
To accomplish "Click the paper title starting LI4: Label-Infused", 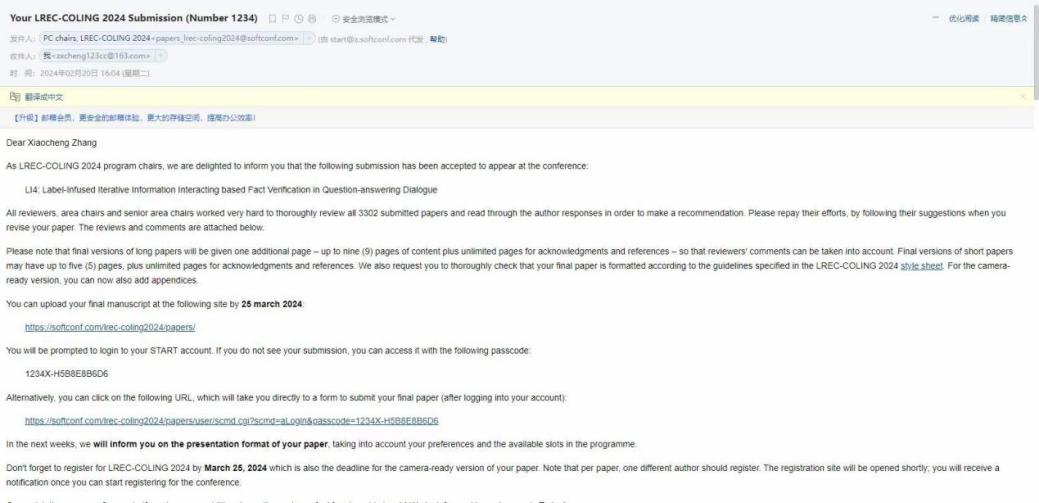I will [231, 190].
